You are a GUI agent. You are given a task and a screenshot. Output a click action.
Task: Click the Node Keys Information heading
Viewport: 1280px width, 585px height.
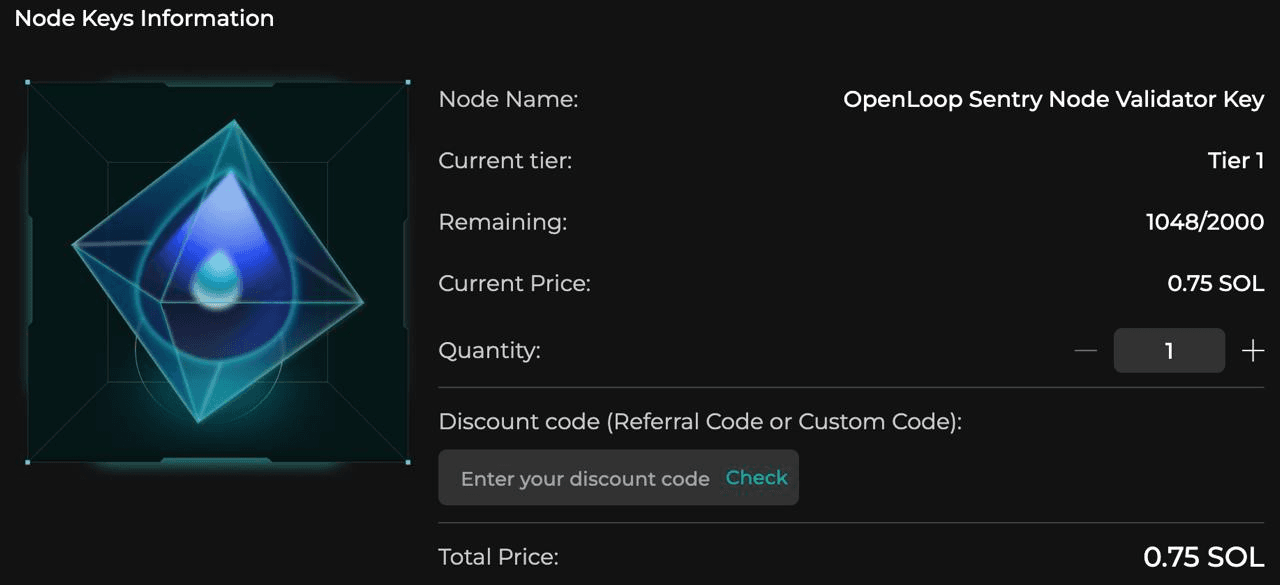144,18
